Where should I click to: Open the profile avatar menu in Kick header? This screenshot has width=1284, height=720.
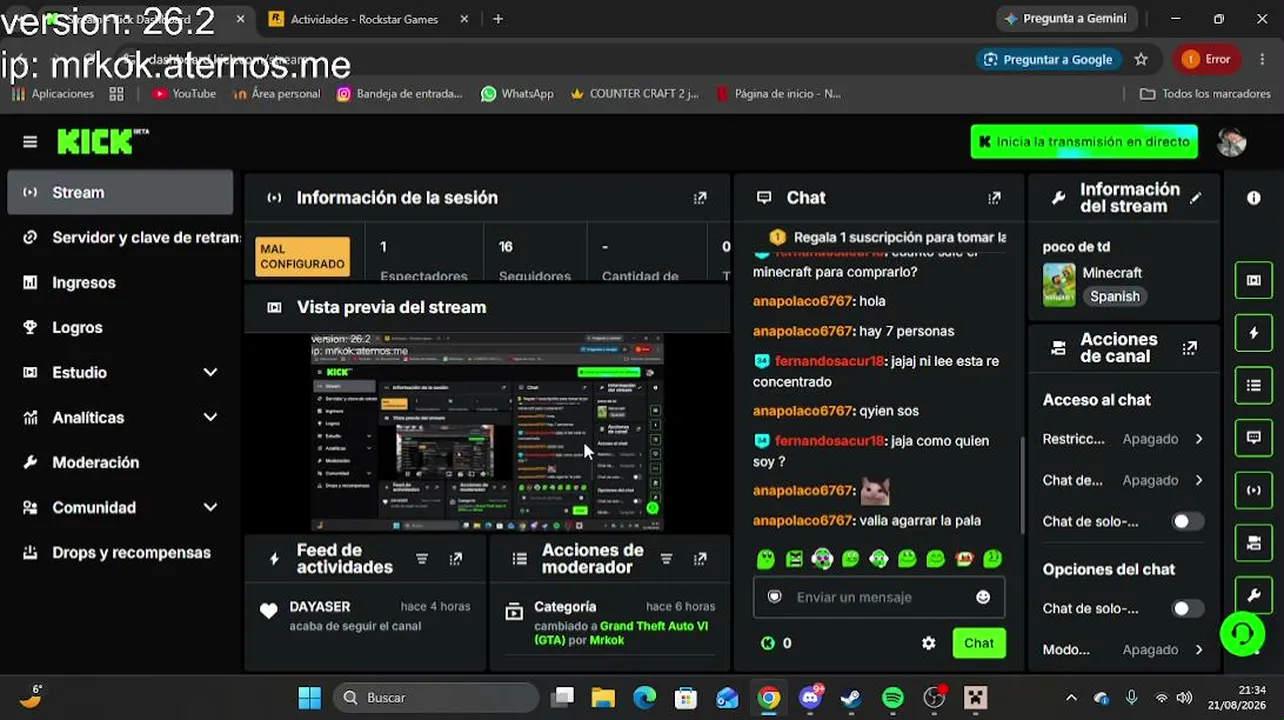(x=1231, y=142)
